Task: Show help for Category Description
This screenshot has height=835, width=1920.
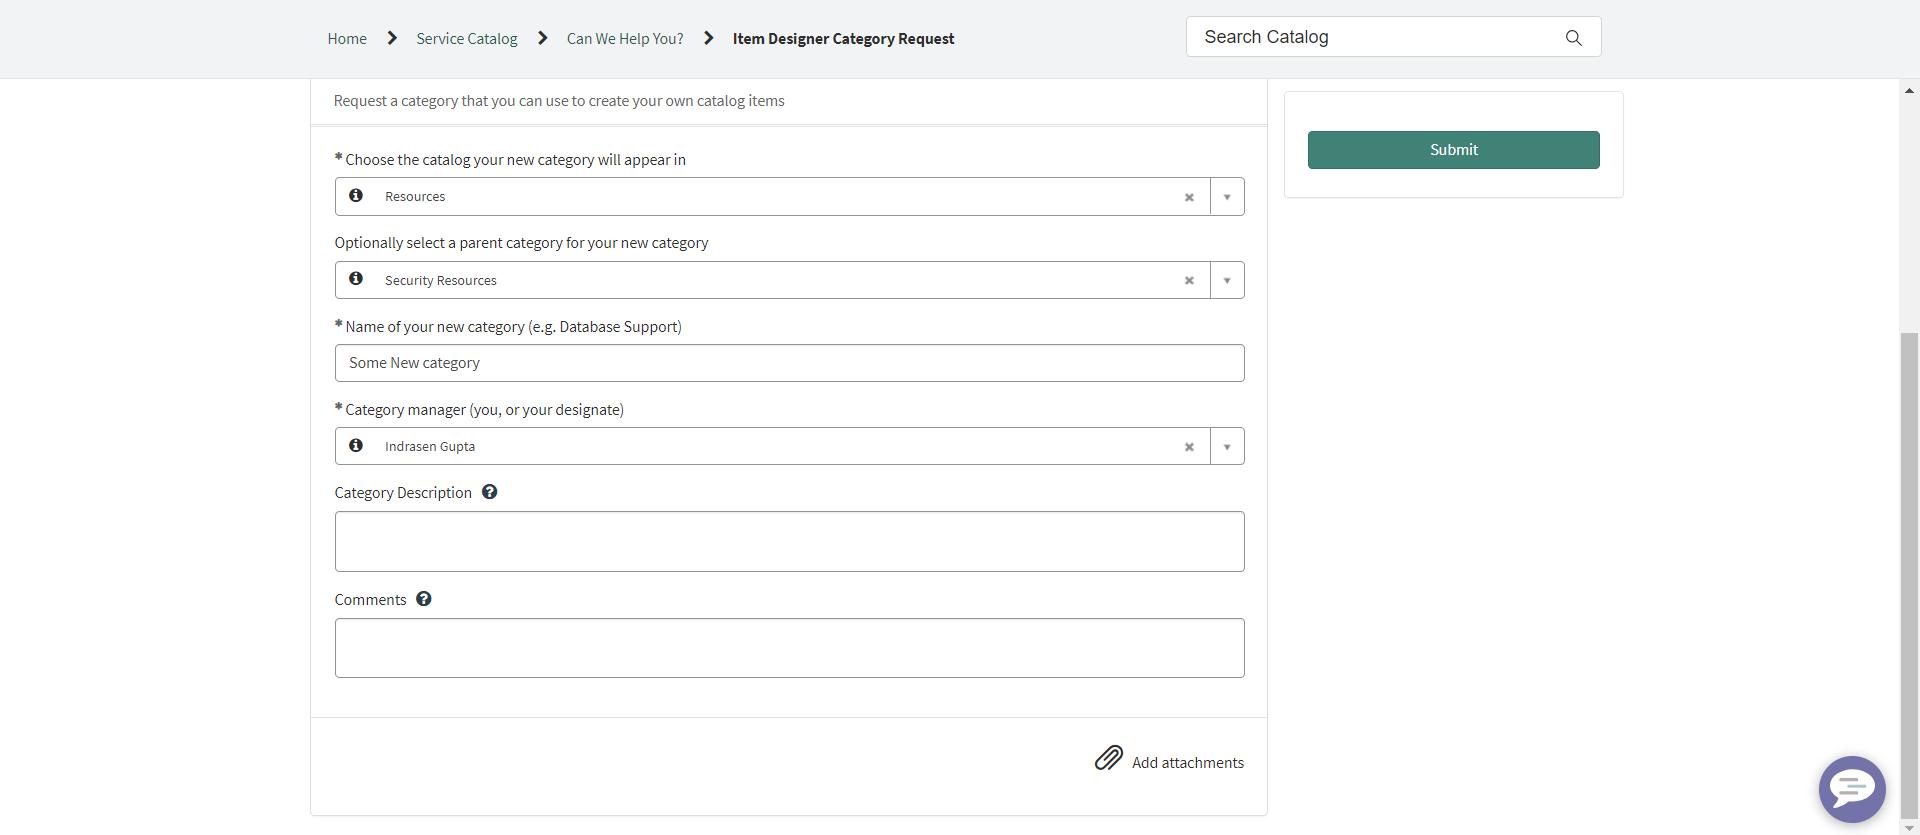Action: tap(489, 492)
